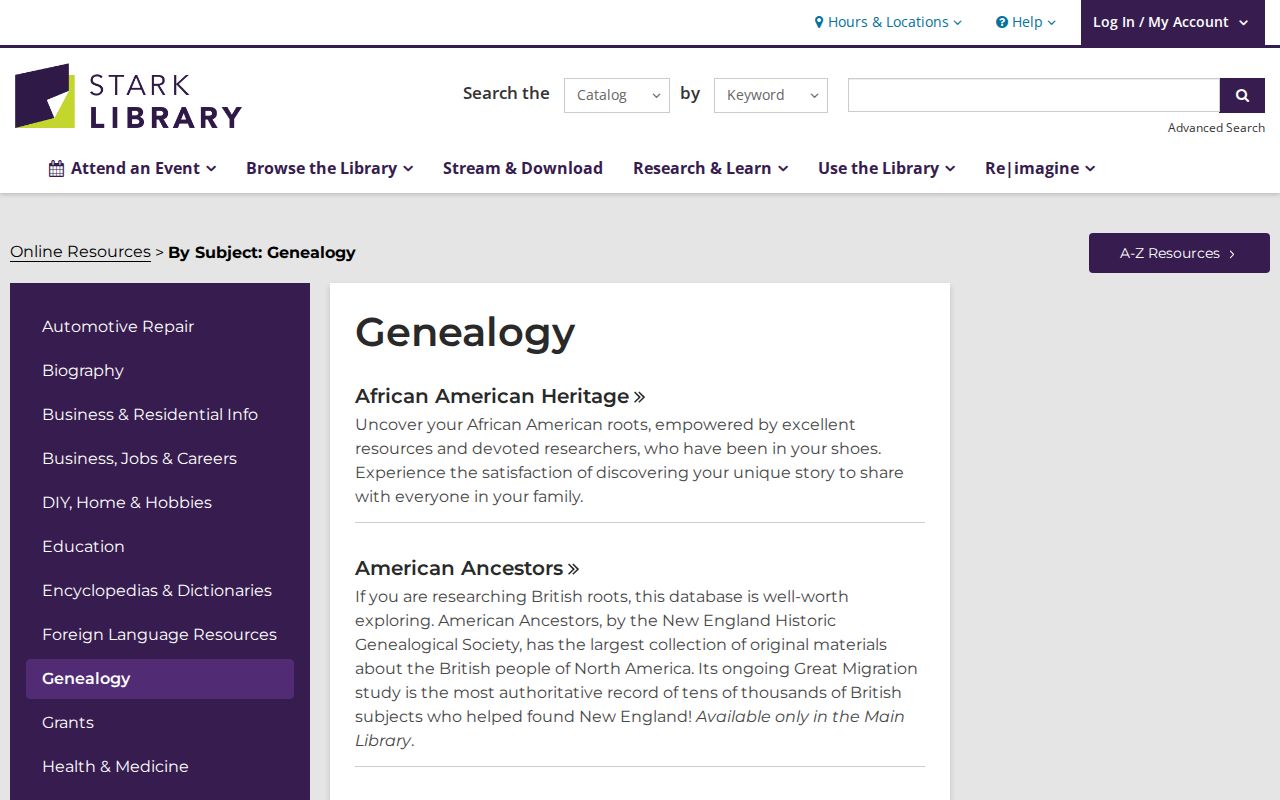Click the double arrow after African American Heritage
Image resolution: width=1280 pixels, height=800 pixels.
tap(640, 397)
